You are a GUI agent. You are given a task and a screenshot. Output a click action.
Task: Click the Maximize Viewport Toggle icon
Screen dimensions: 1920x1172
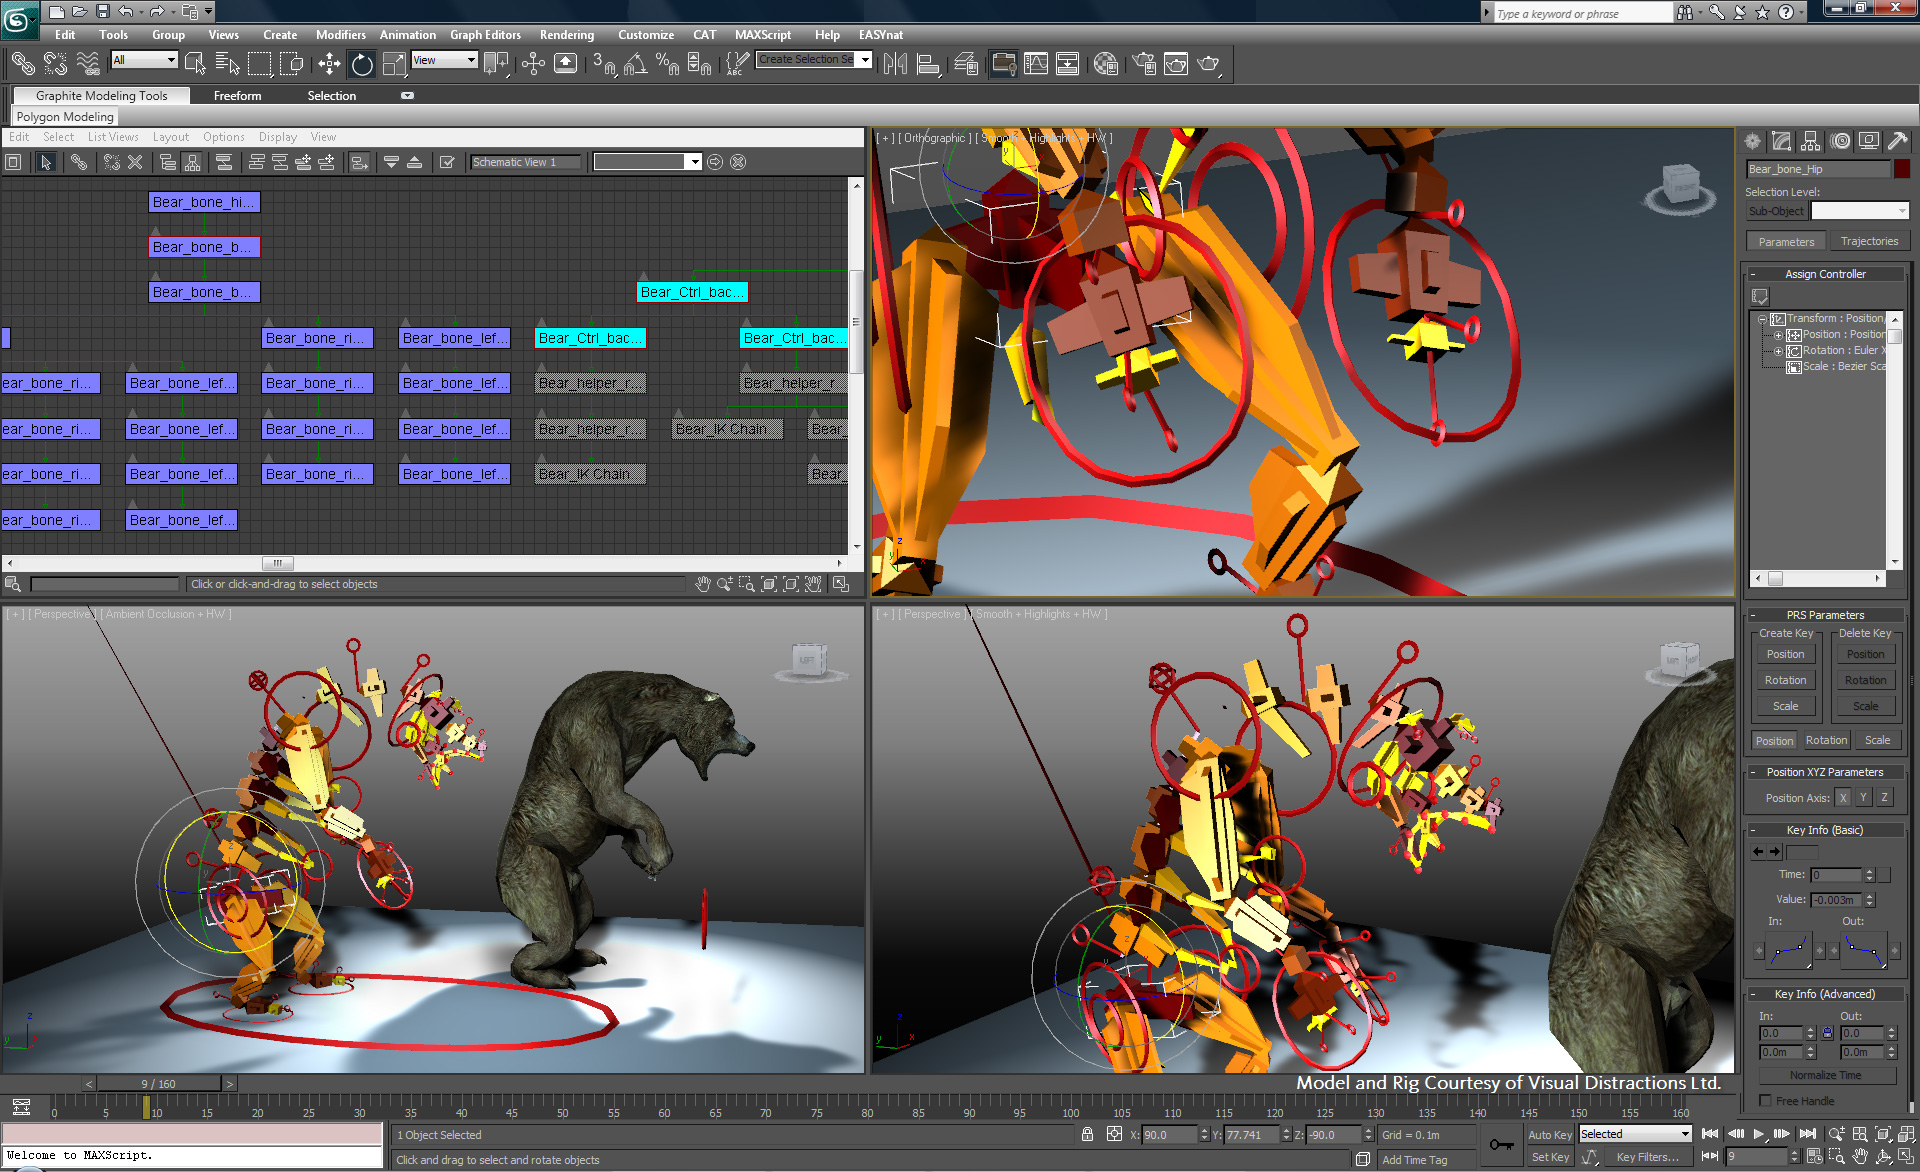point(1906,1157)
